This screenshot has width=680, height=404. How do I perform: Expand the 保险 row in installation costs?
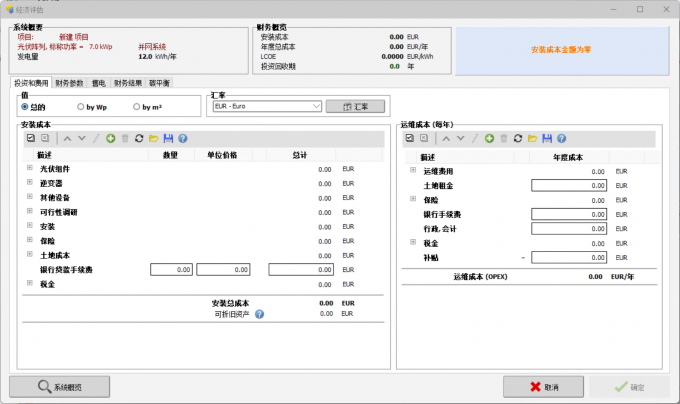coord(29,239)
